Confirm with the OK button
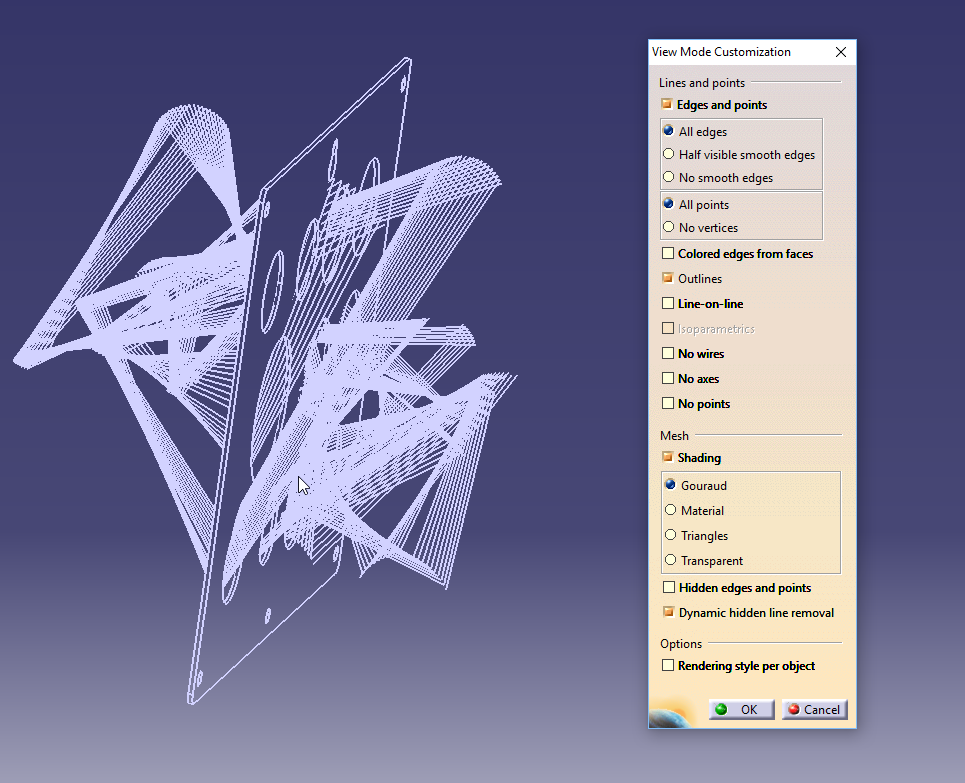965x783 pixels. (x=742, y=709)
